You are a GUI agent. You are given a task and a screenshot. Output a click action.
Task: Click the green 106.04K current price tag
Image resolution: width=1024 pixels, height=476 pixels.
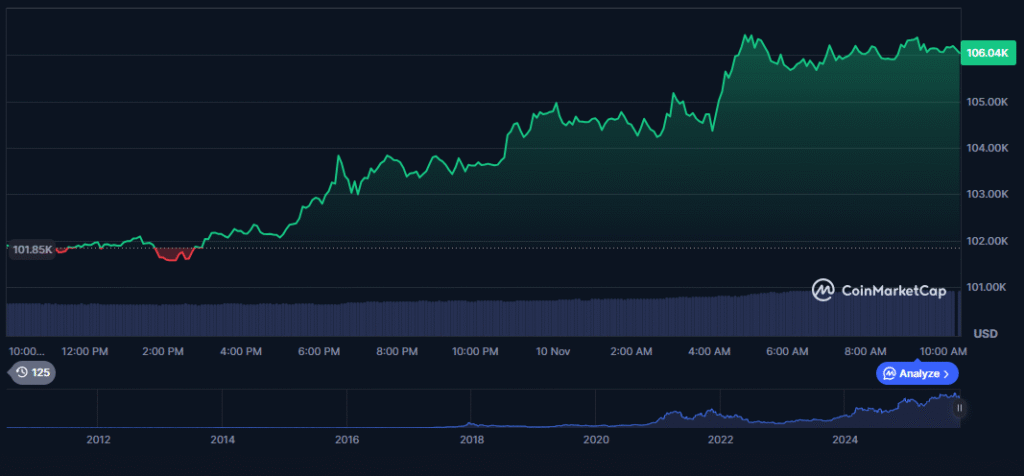(x=985, y=53)
